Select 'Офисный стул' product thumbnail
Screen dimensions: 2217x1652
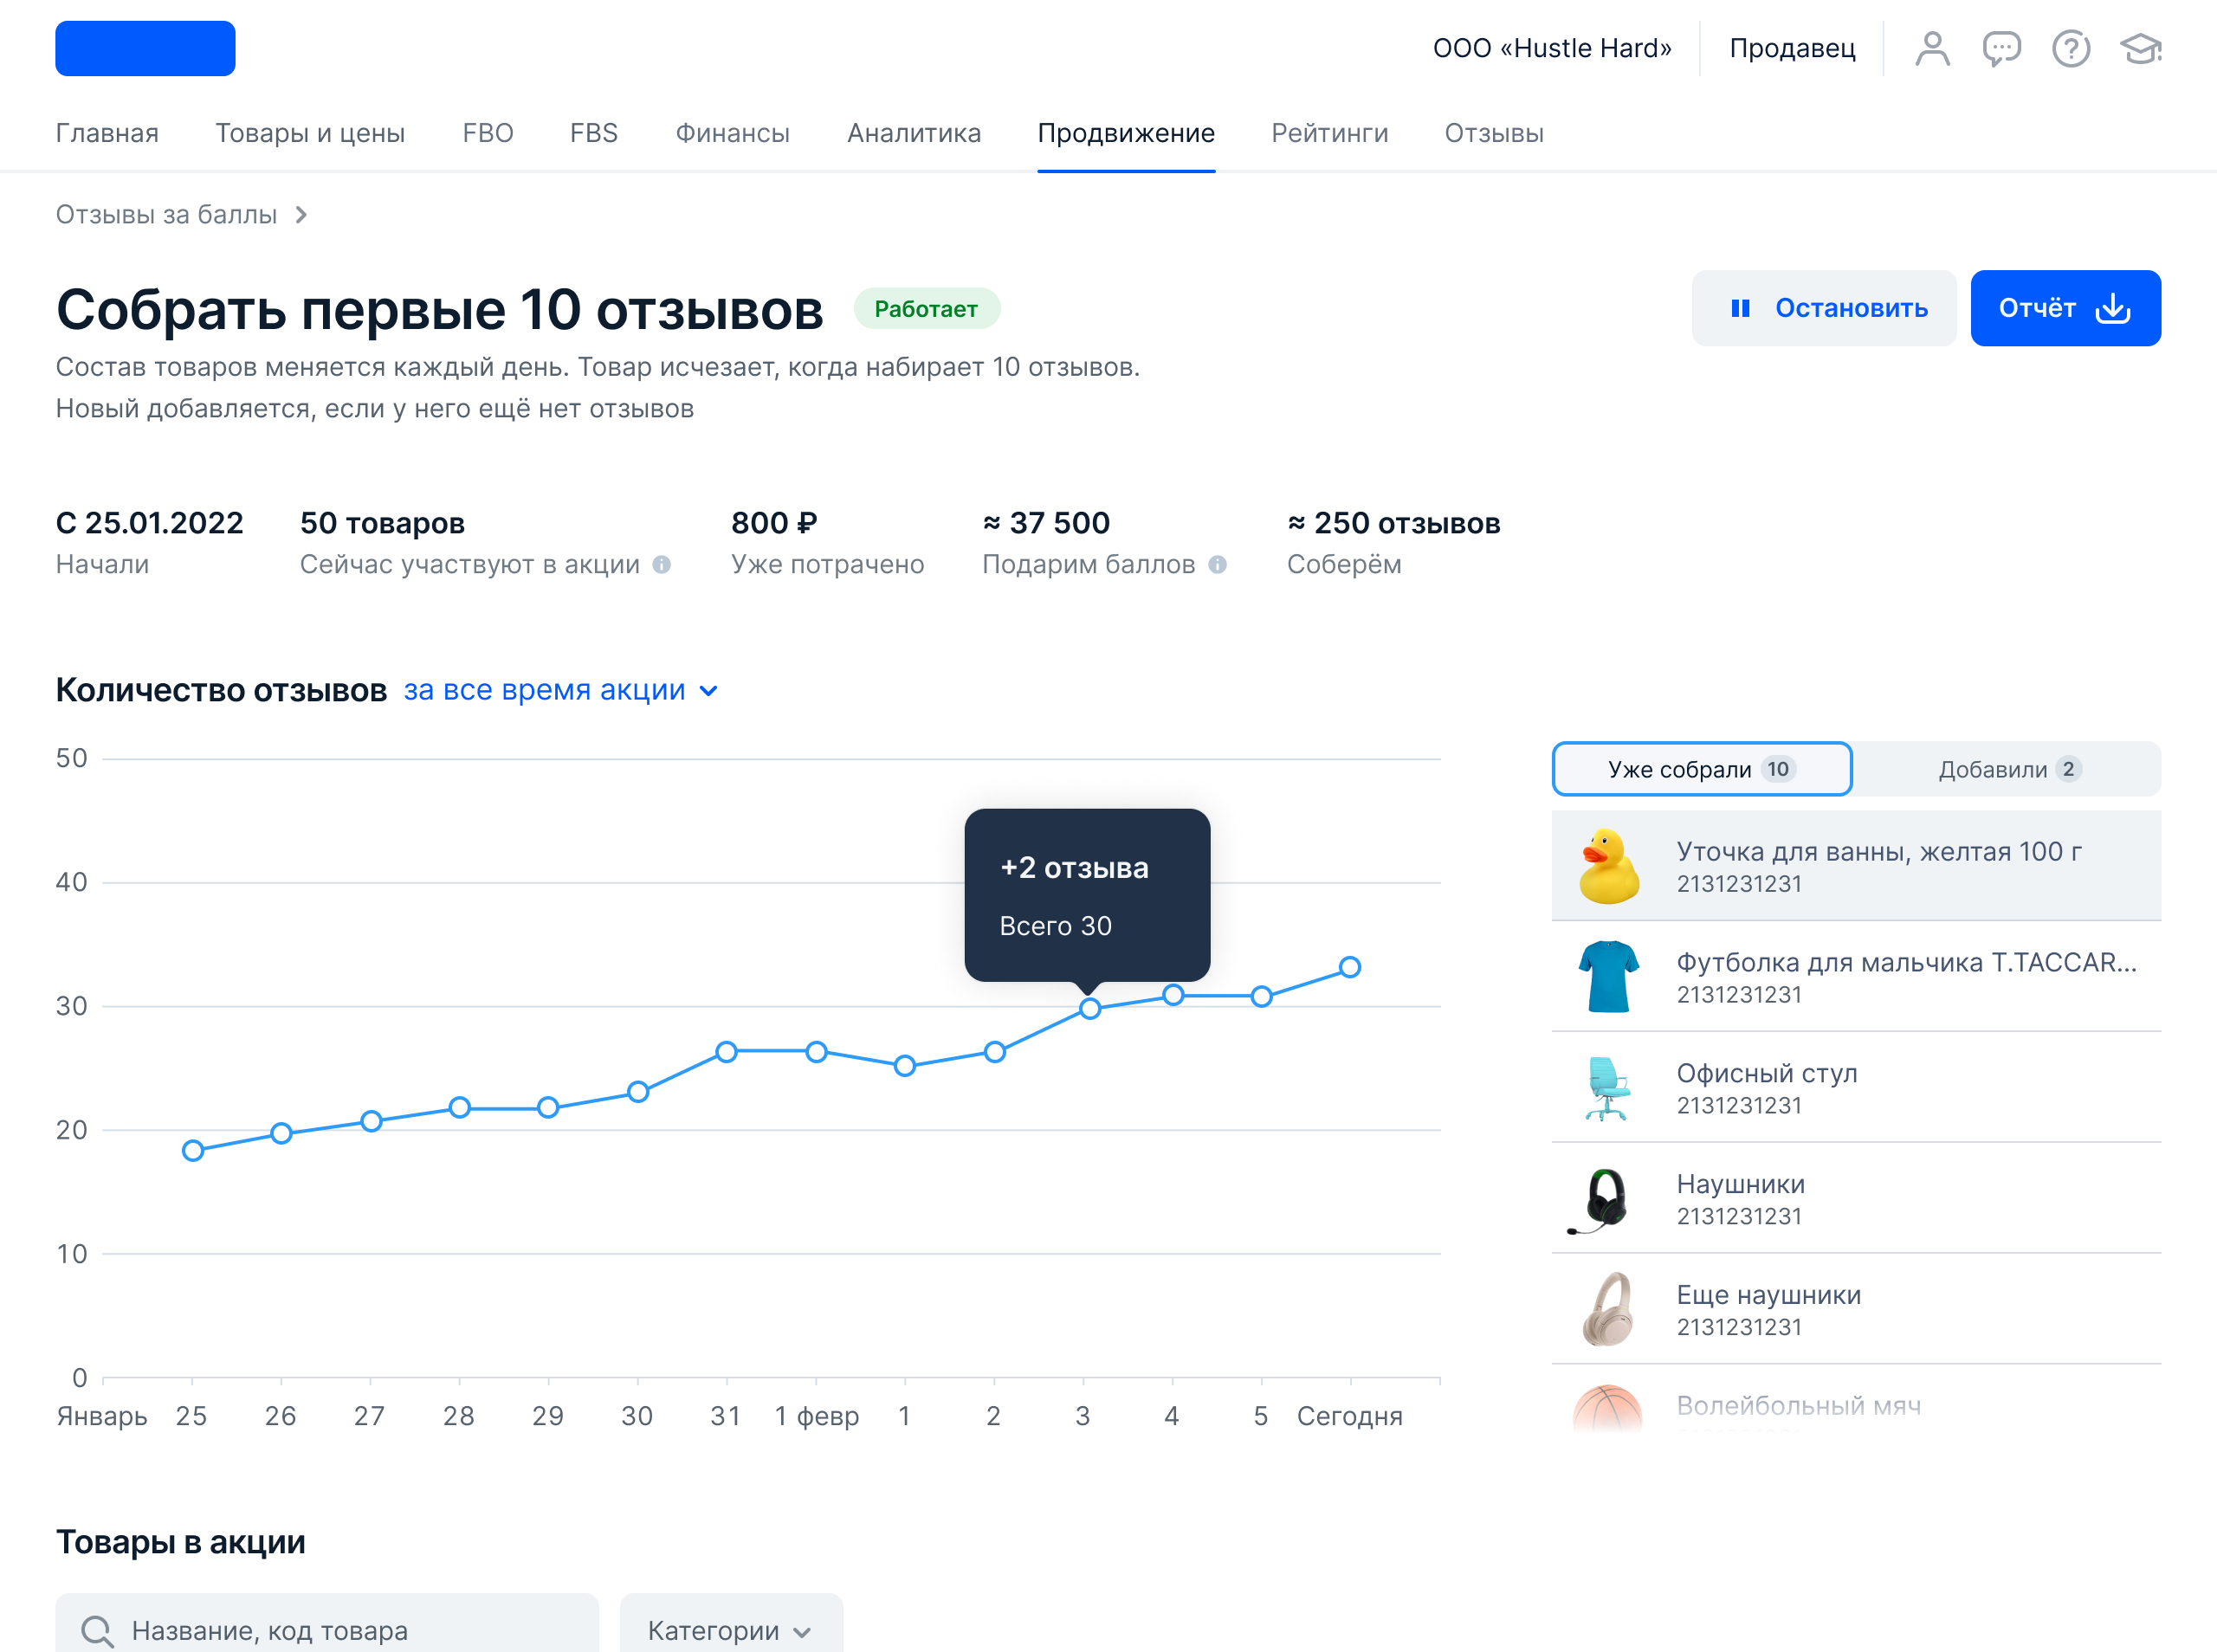1607,1088
